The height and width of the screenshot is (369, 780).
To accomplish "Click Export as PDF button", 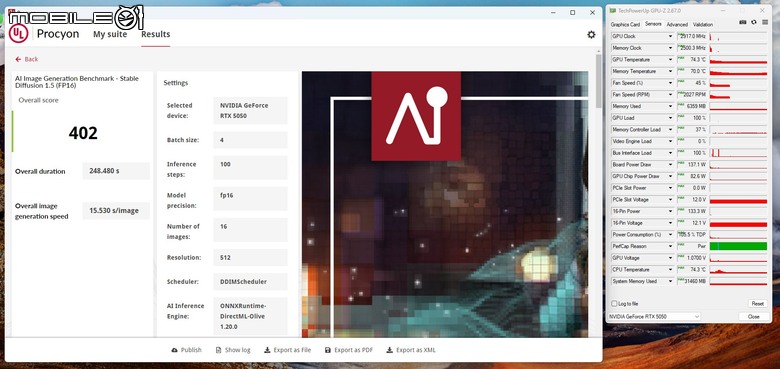I will pos(349,350).
